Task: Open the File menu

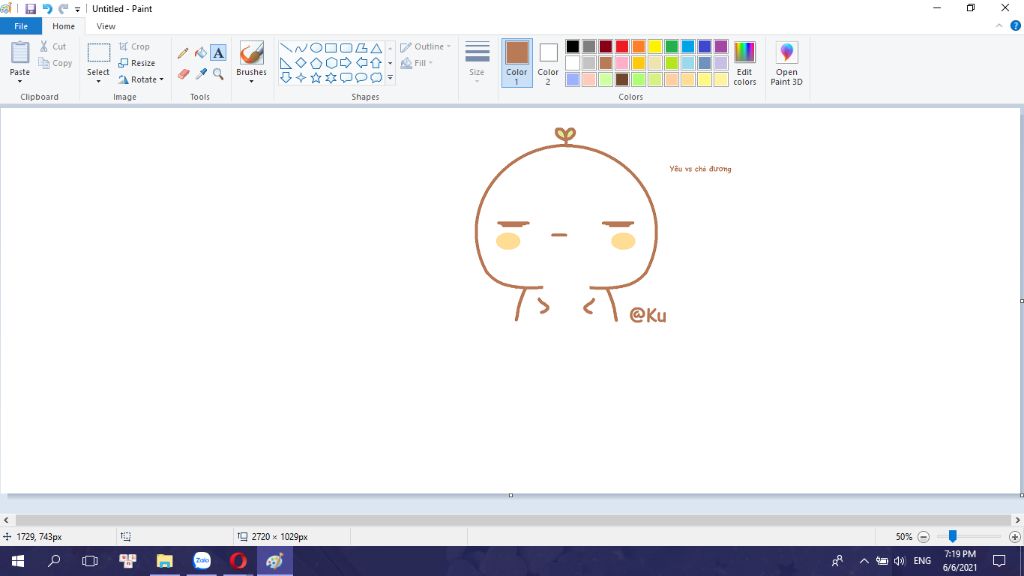Action: (x=21, y=26)
